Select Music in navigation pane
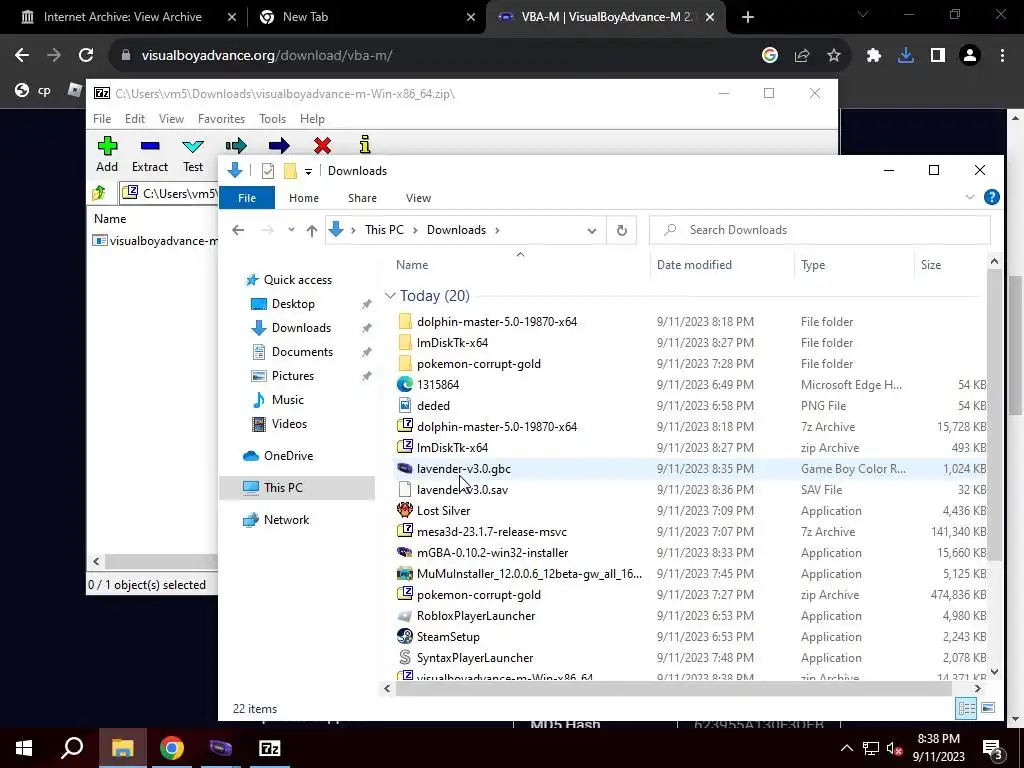Image resolution: width=1024 pixels, height=768 pixels. 287,400
